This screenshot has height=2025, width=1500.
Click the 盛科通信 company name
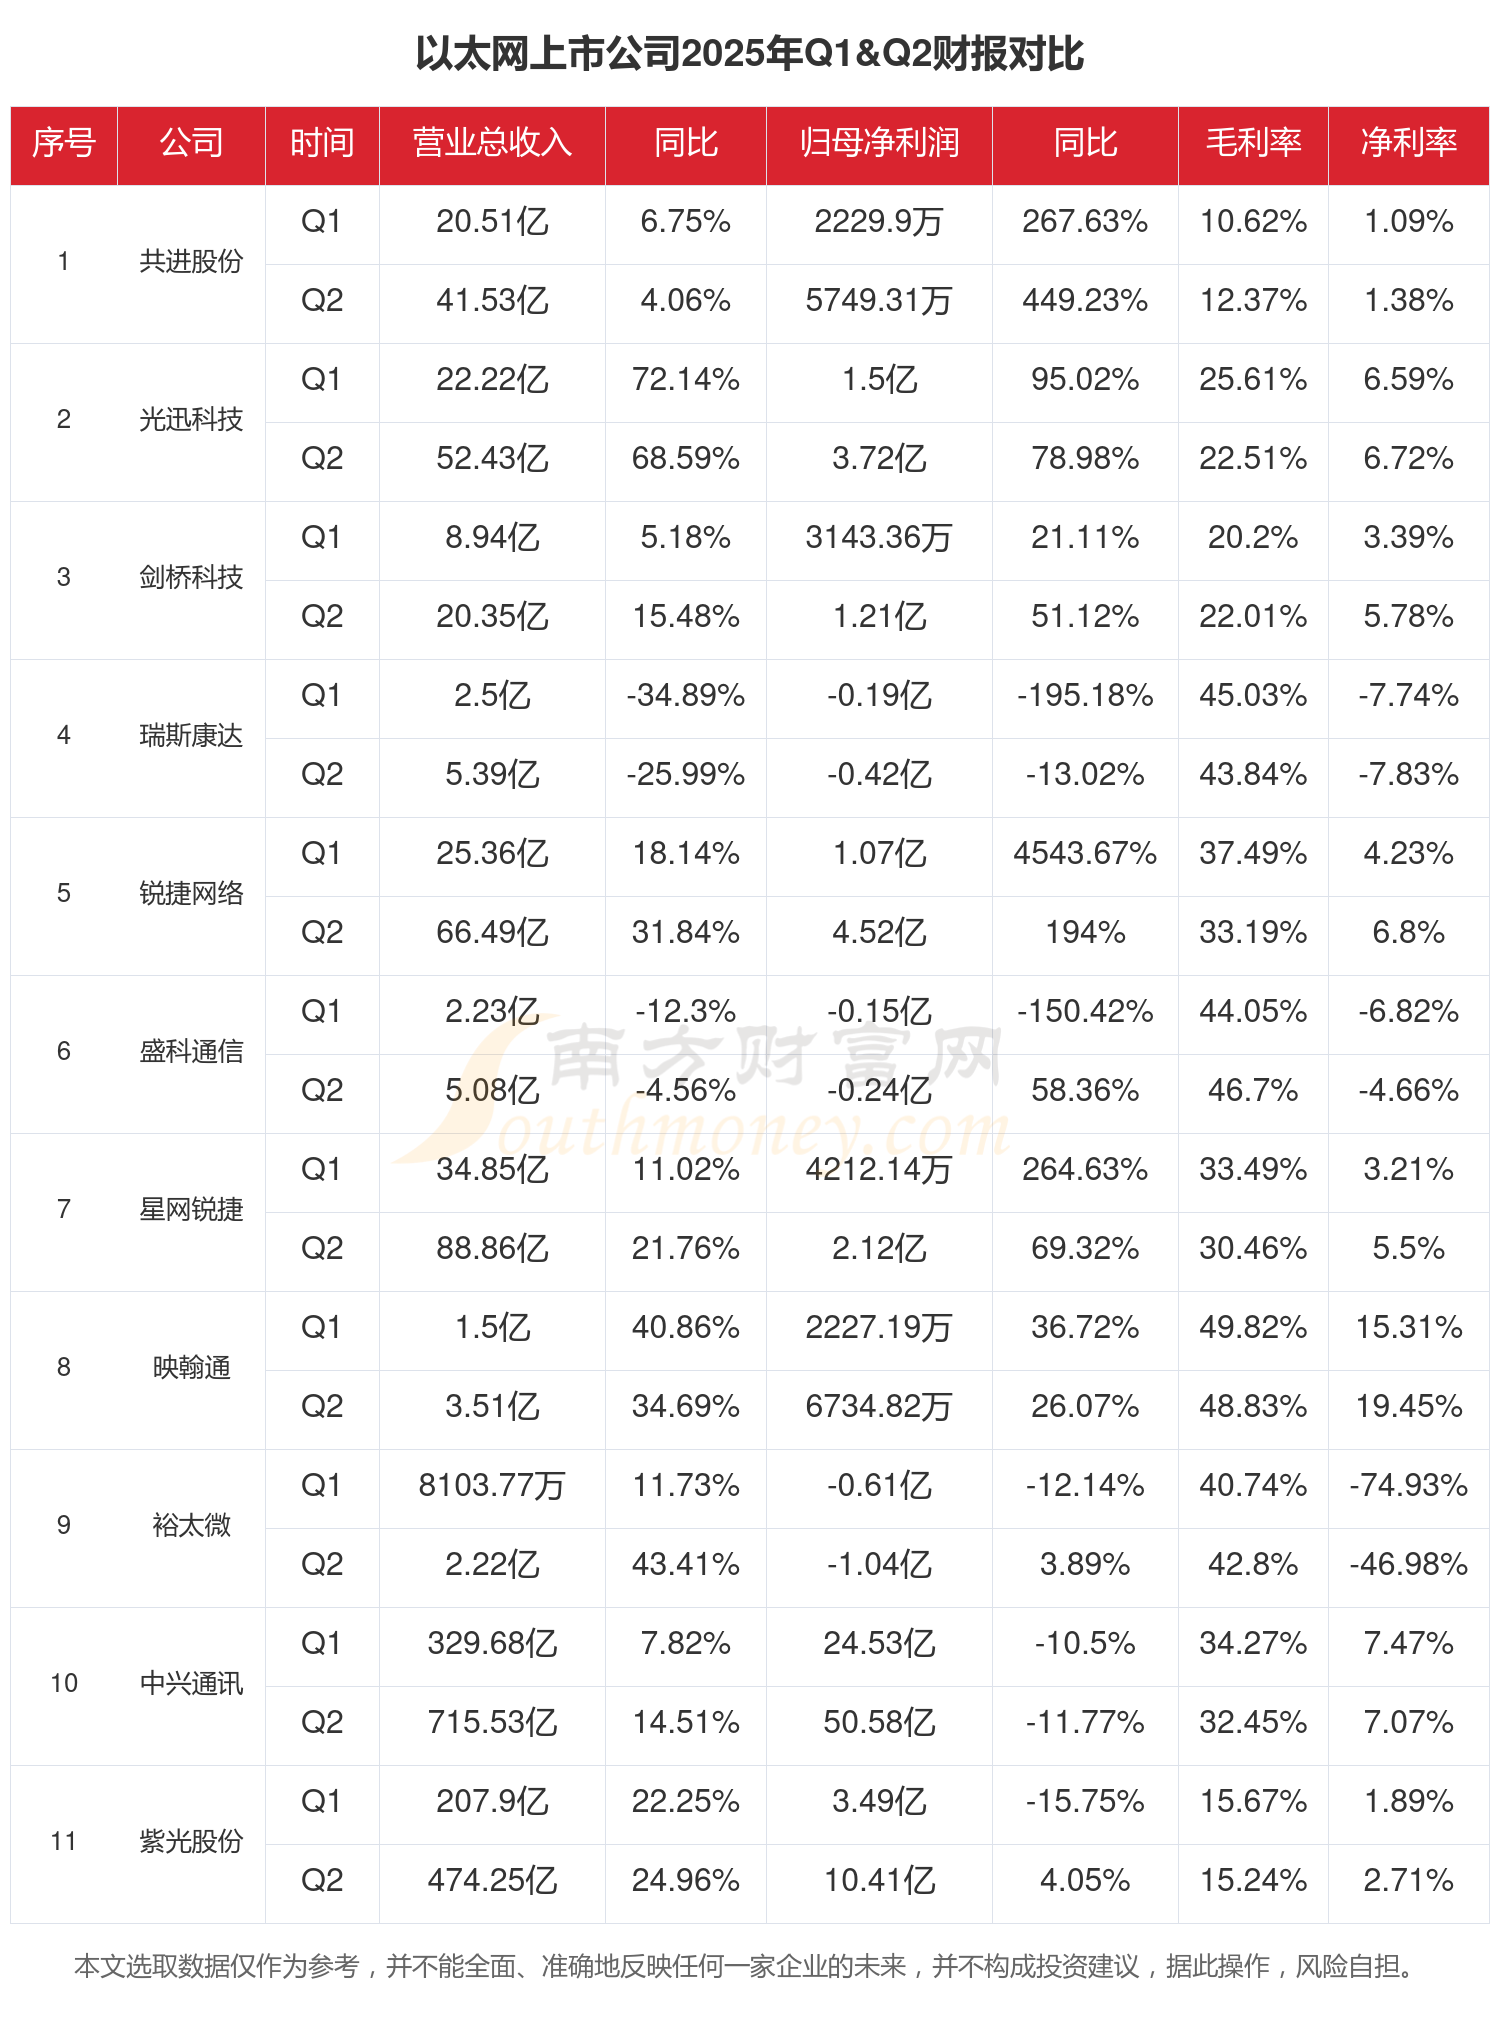[x=191, y=1052]
